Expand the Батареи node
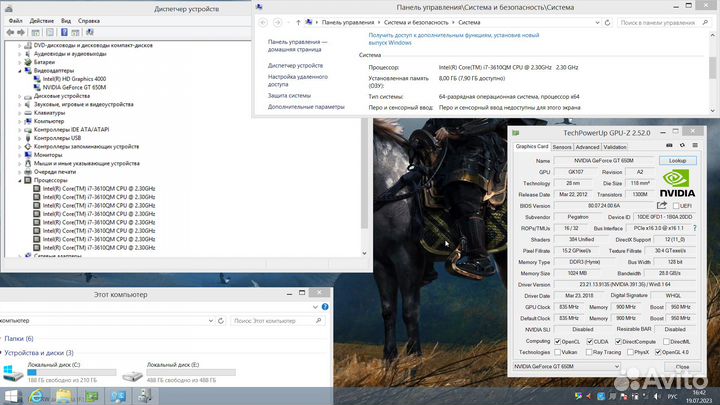 tap(20, 62)
